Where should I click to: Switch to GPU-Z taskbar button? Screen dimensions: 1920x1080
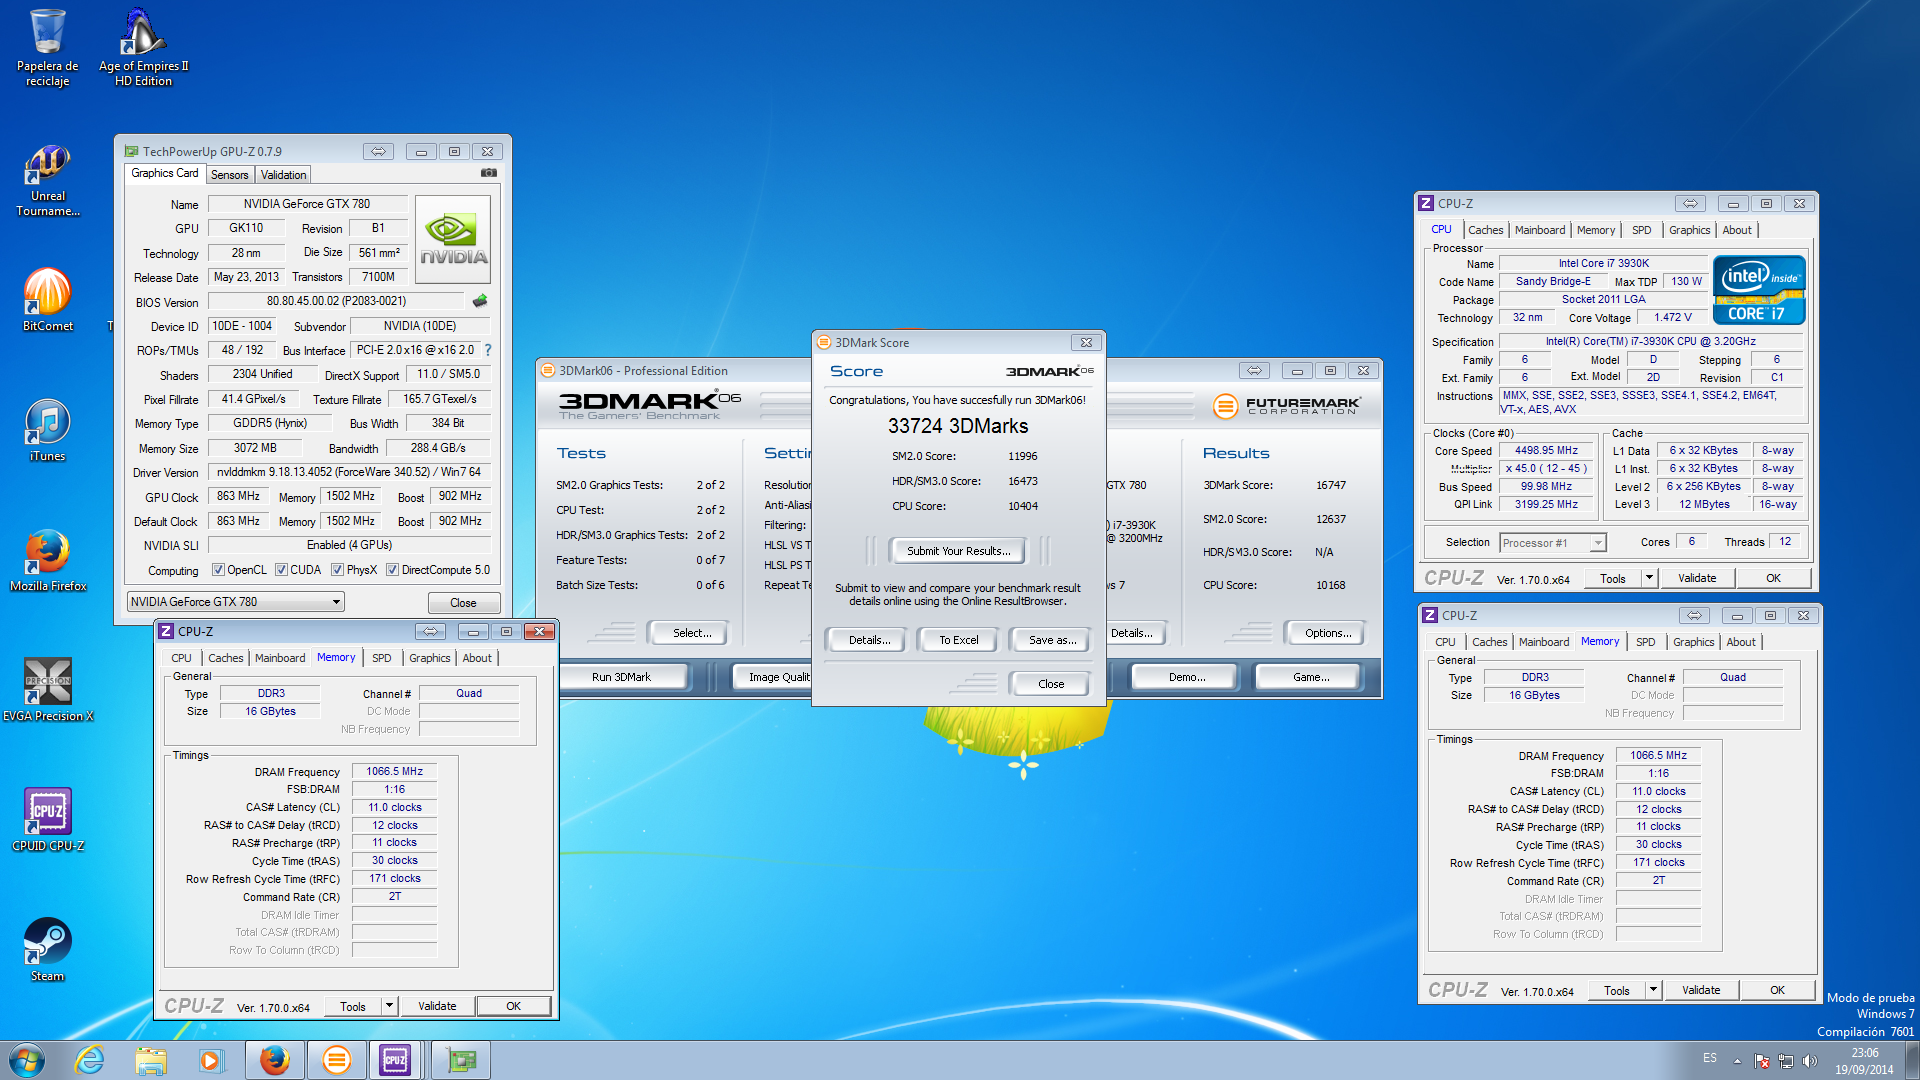[461, 1060]
